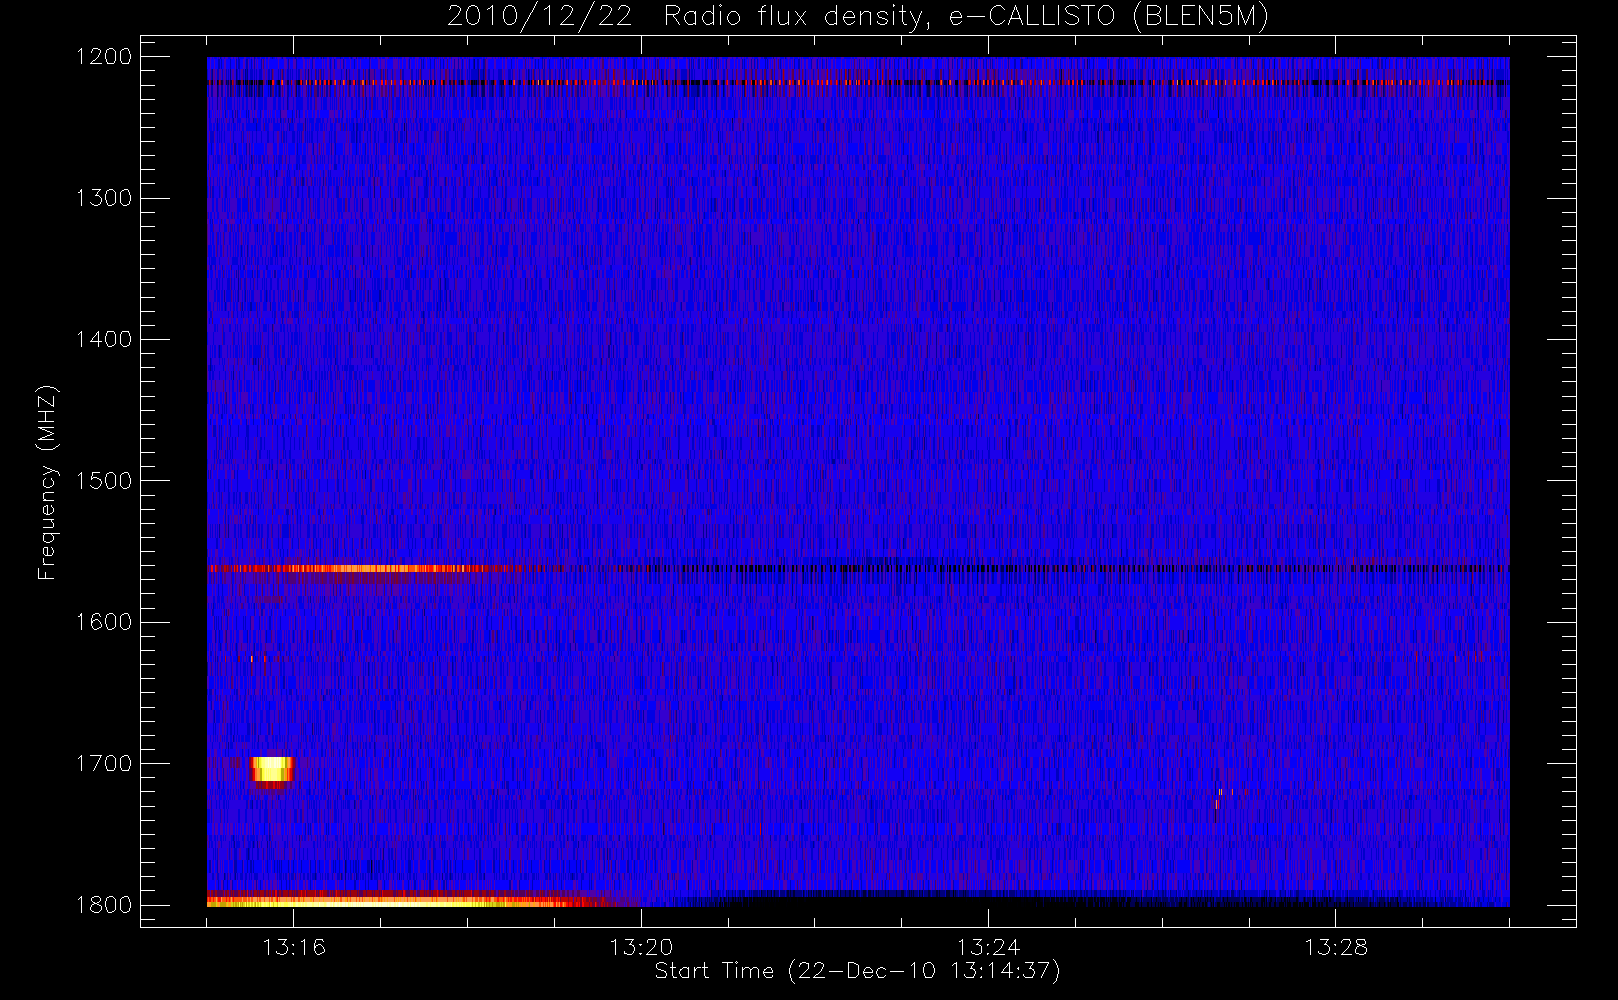Click the 1600 frequency tick label
This screenshot has width=1618, height=1000.
(x=104, y=622)
